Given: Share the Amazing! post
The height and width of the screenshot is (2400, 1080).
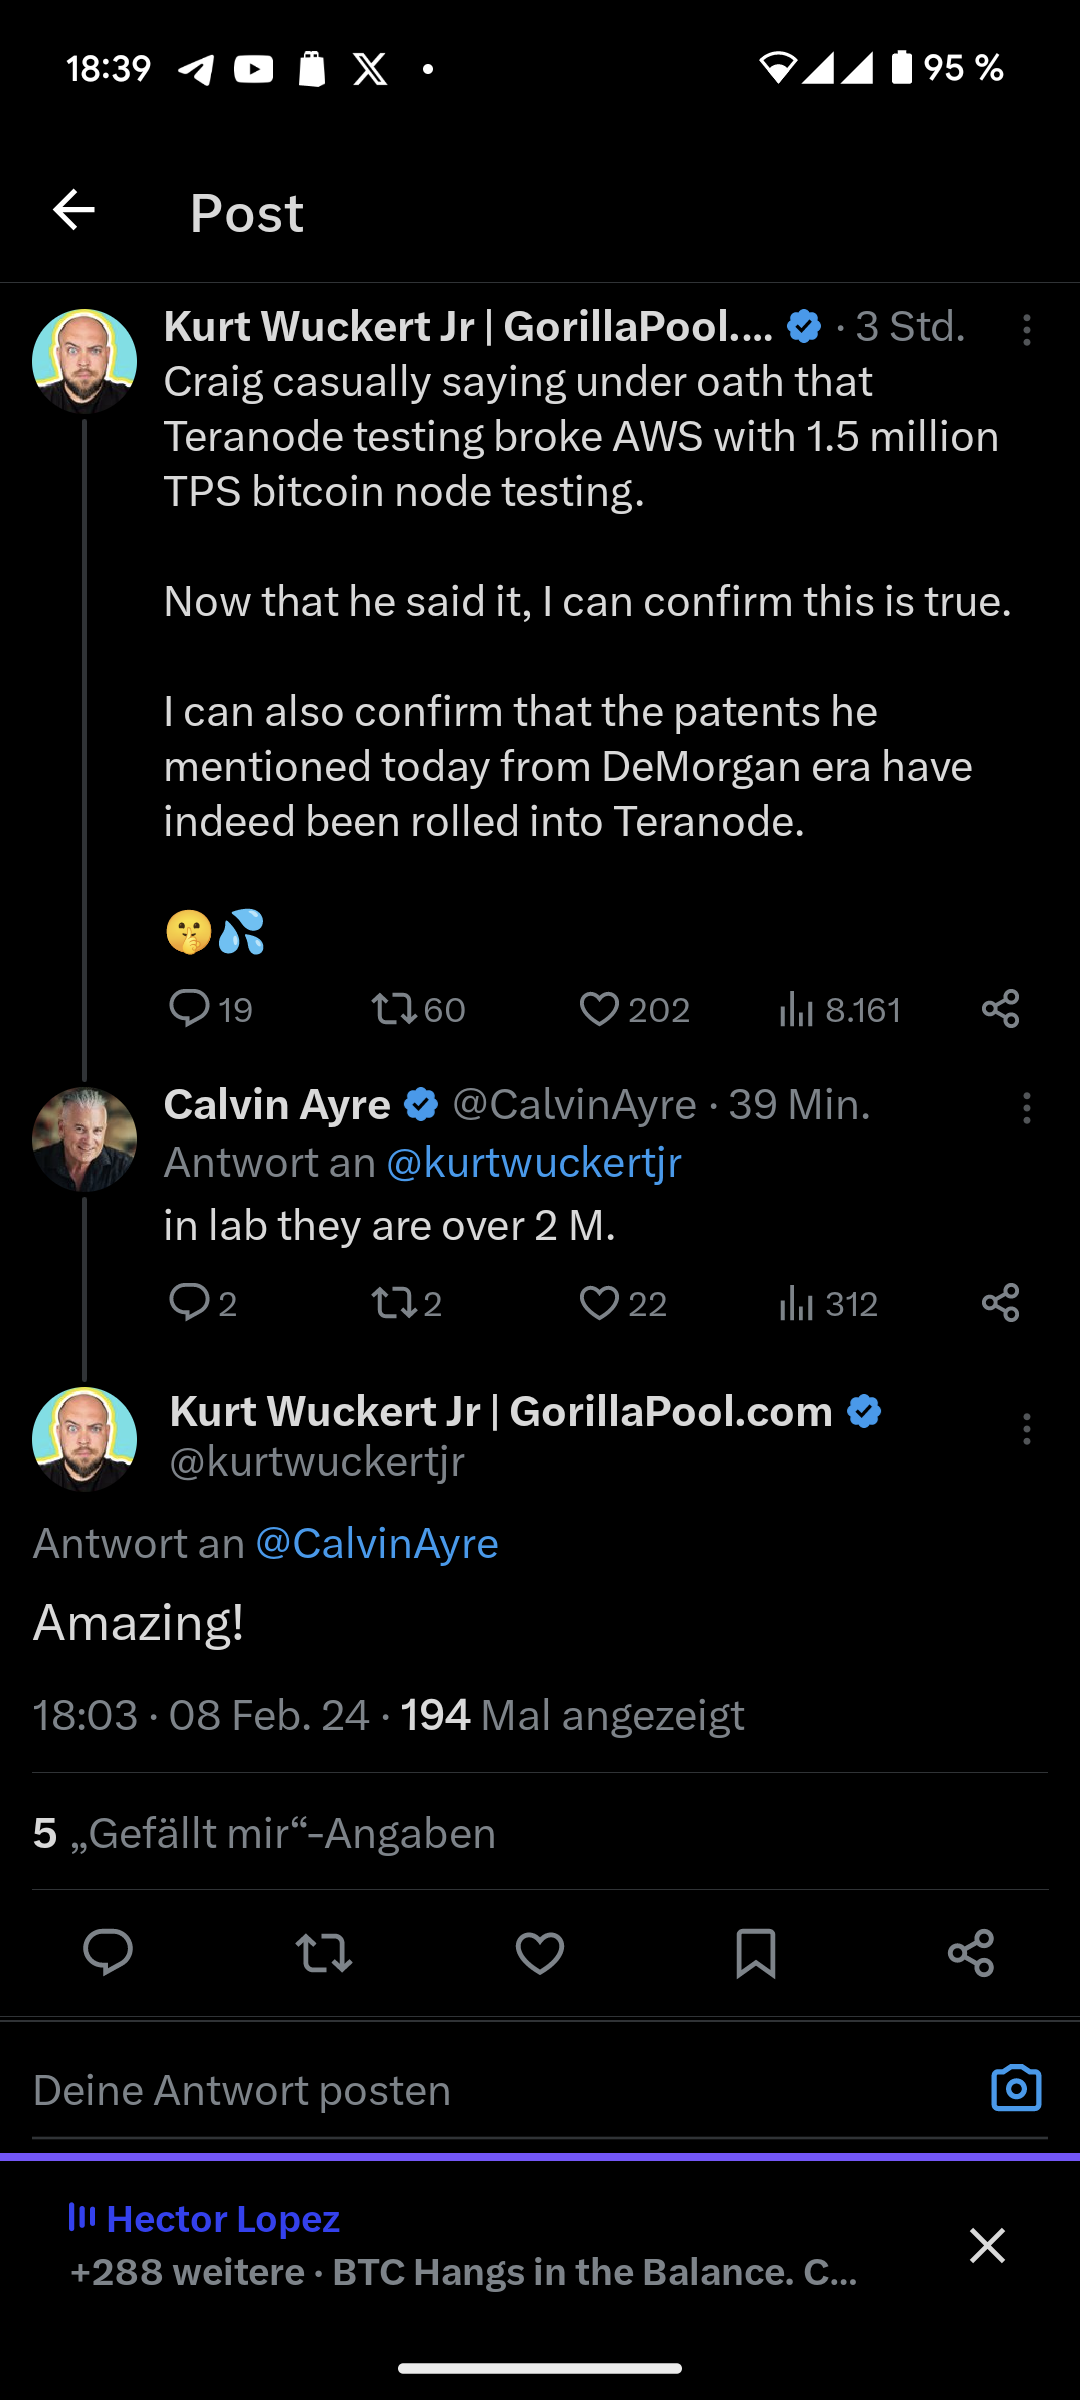Looking at the screenshot, I should pos(971,1953).
